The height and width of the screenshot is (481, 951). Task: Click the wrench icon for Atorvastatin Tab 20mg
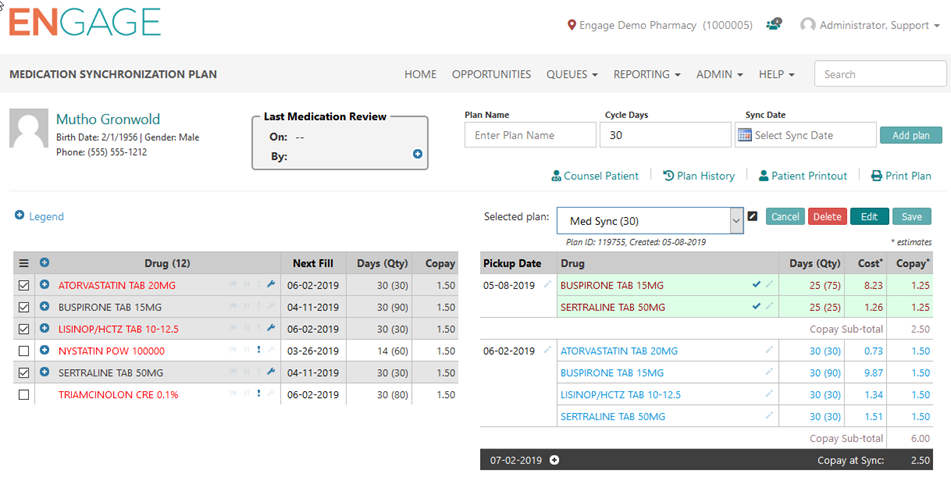pos(271,285)
